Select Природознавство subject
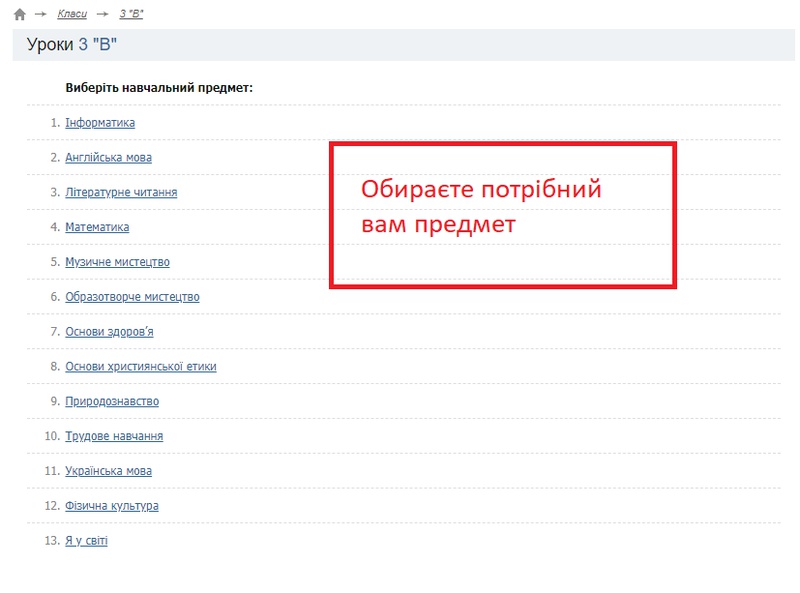 (112, 401)
